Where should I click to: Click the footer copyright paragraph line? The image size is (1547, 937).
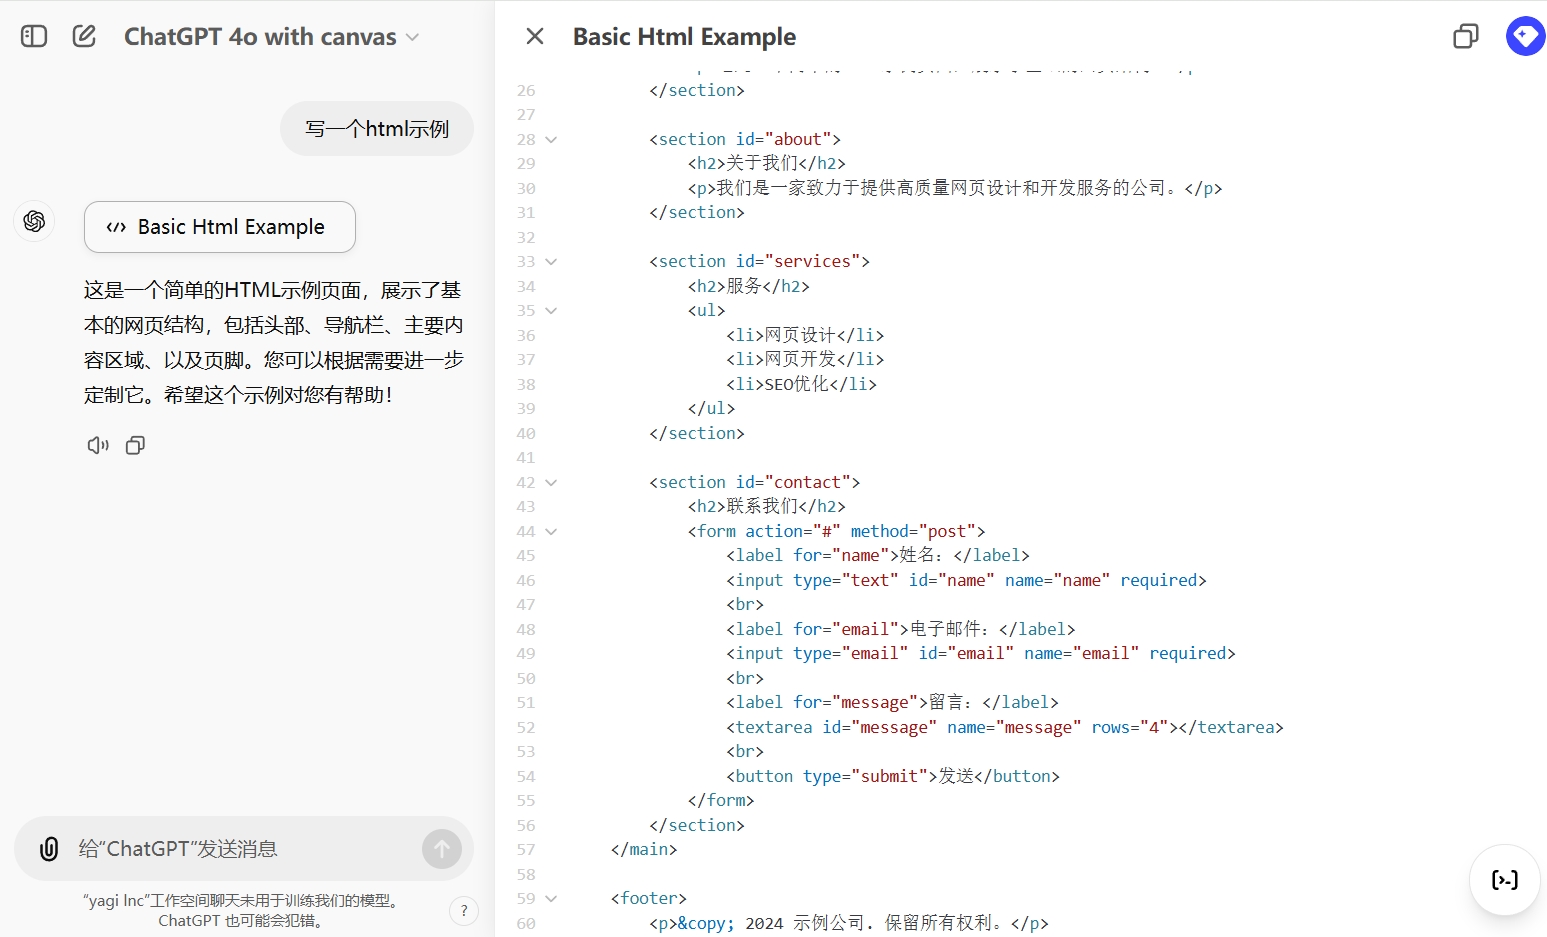[x=849, y=923]
